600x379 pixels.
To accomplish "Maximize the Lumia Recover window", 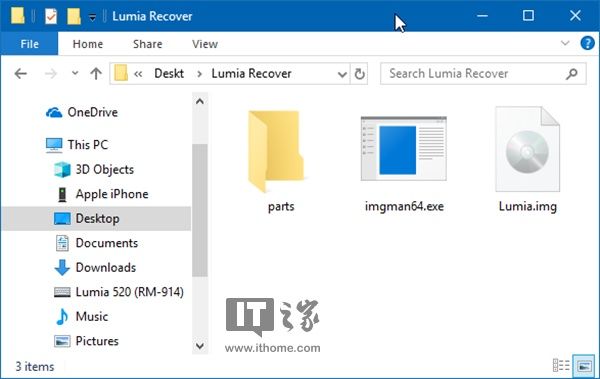I will click(x=528, y=16).
